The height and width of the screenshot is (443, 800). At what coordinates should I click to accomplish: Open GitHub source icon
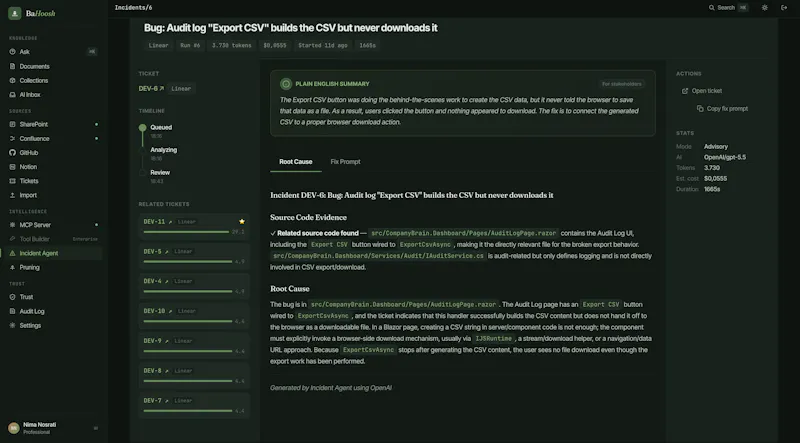click(13, 153)
